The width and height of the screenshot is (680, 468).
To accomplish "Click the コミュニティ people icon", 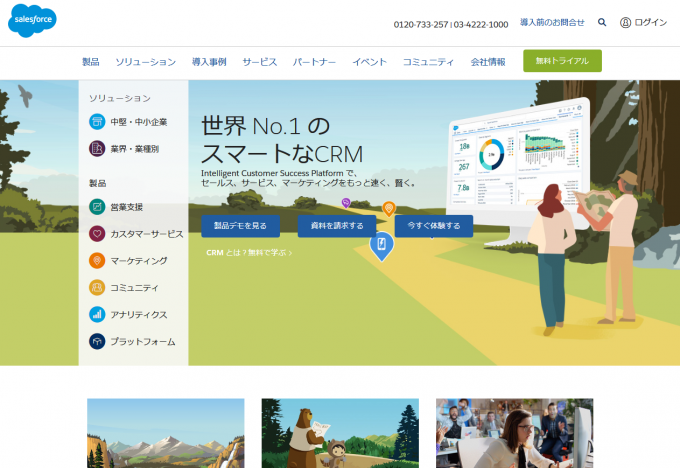I will (x=97, y=288).
